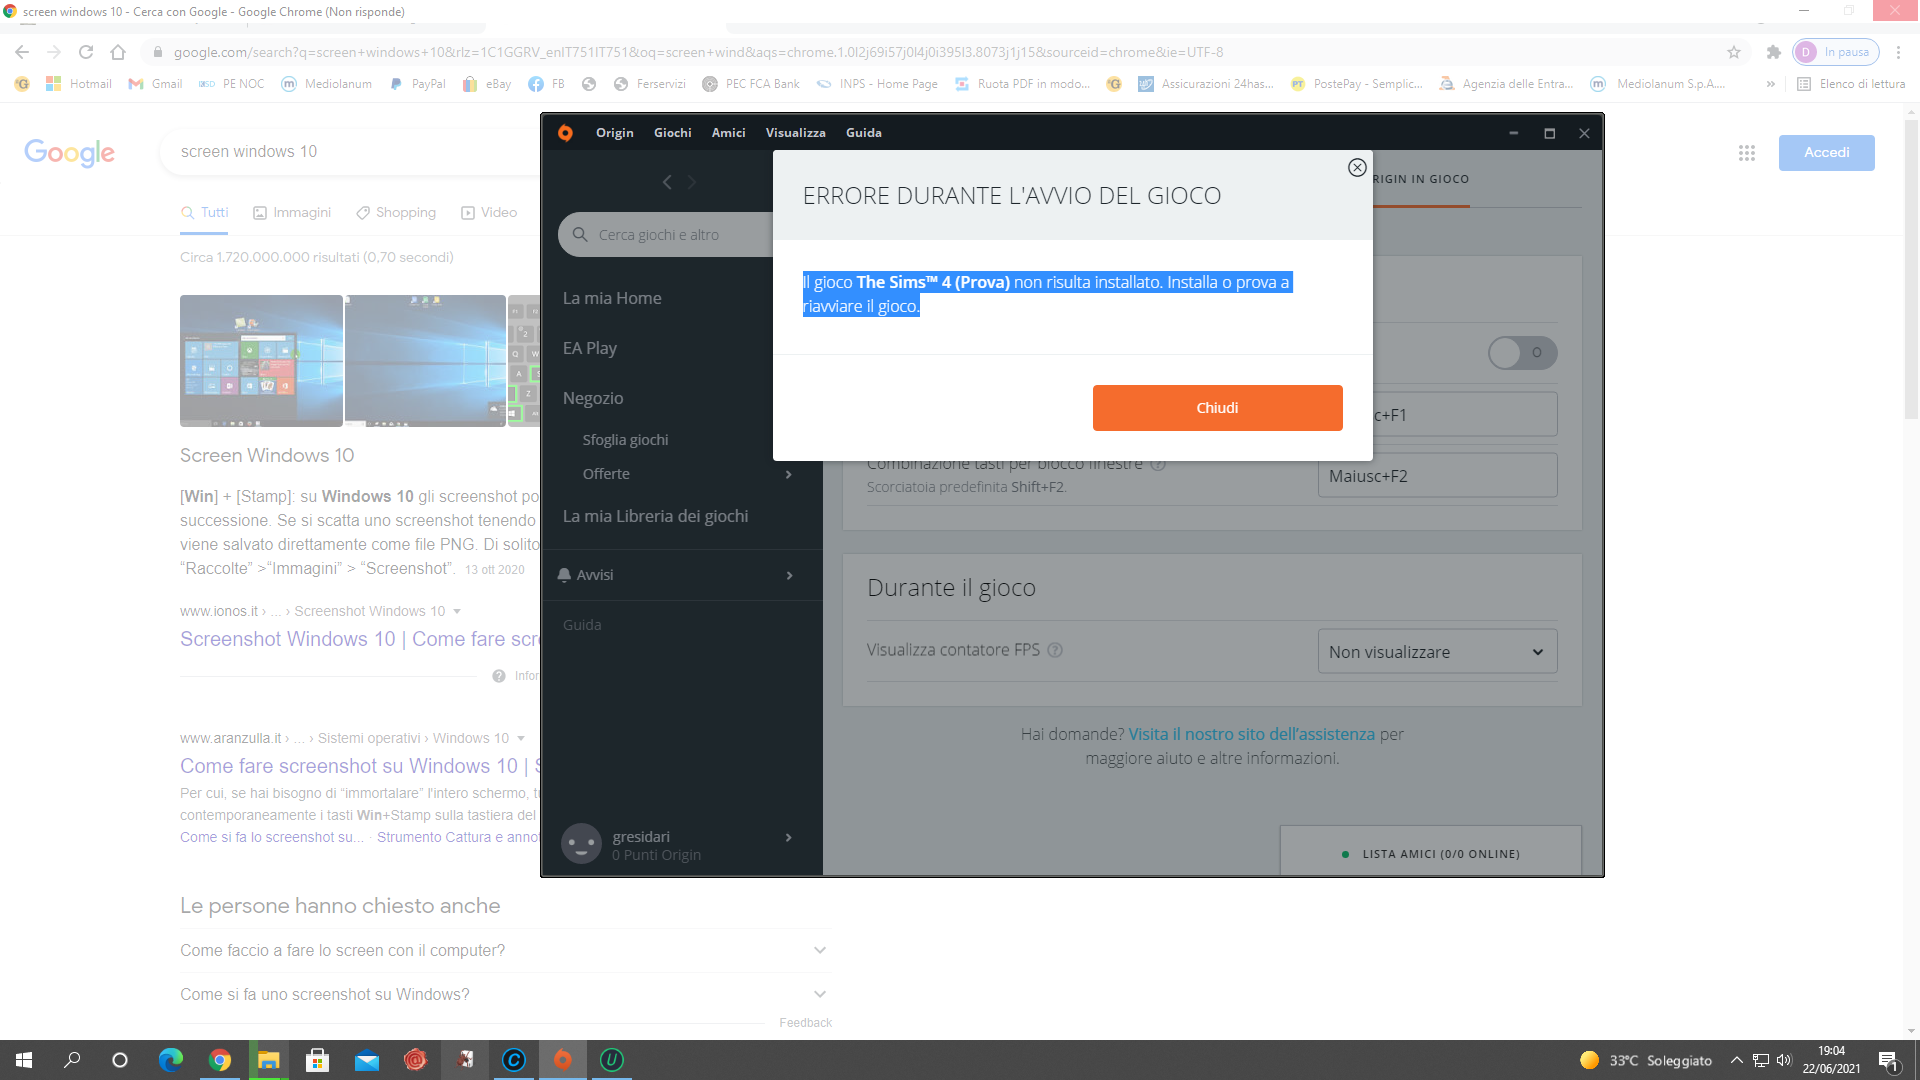Toggle the Origin in-game switch
This screenshot has height=1080, width=1920.
click(1522, 352)
